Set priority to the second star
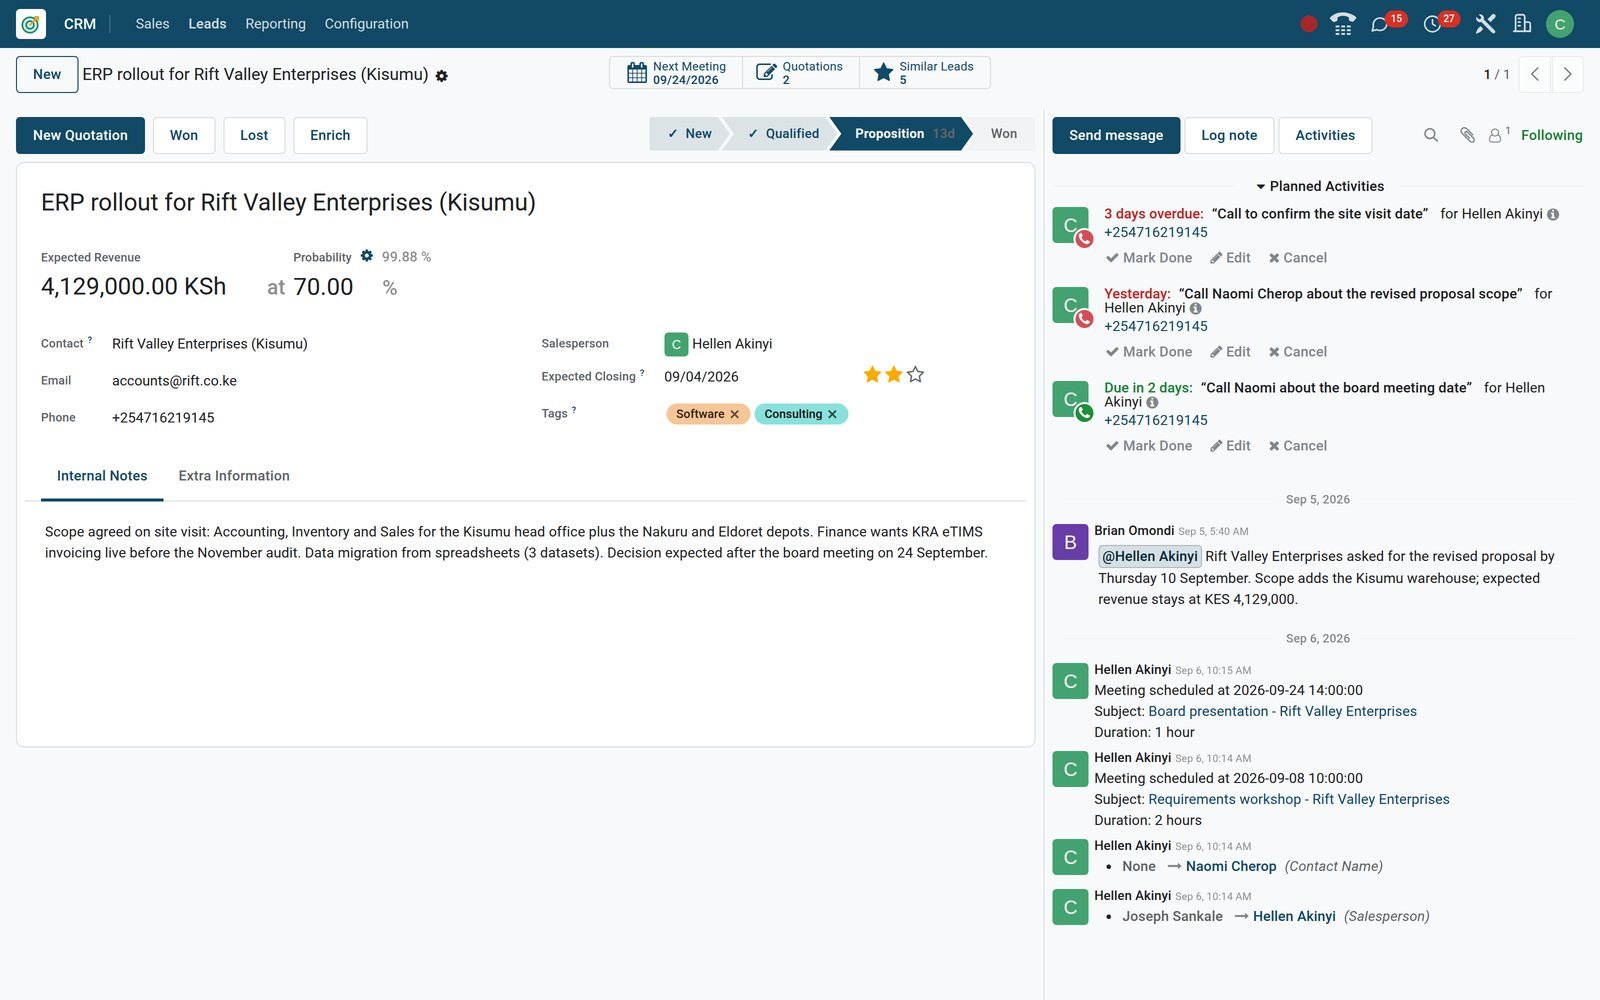Image resolution: width=1600 pixels, height=1000 pixels. (x=894, y=375)
